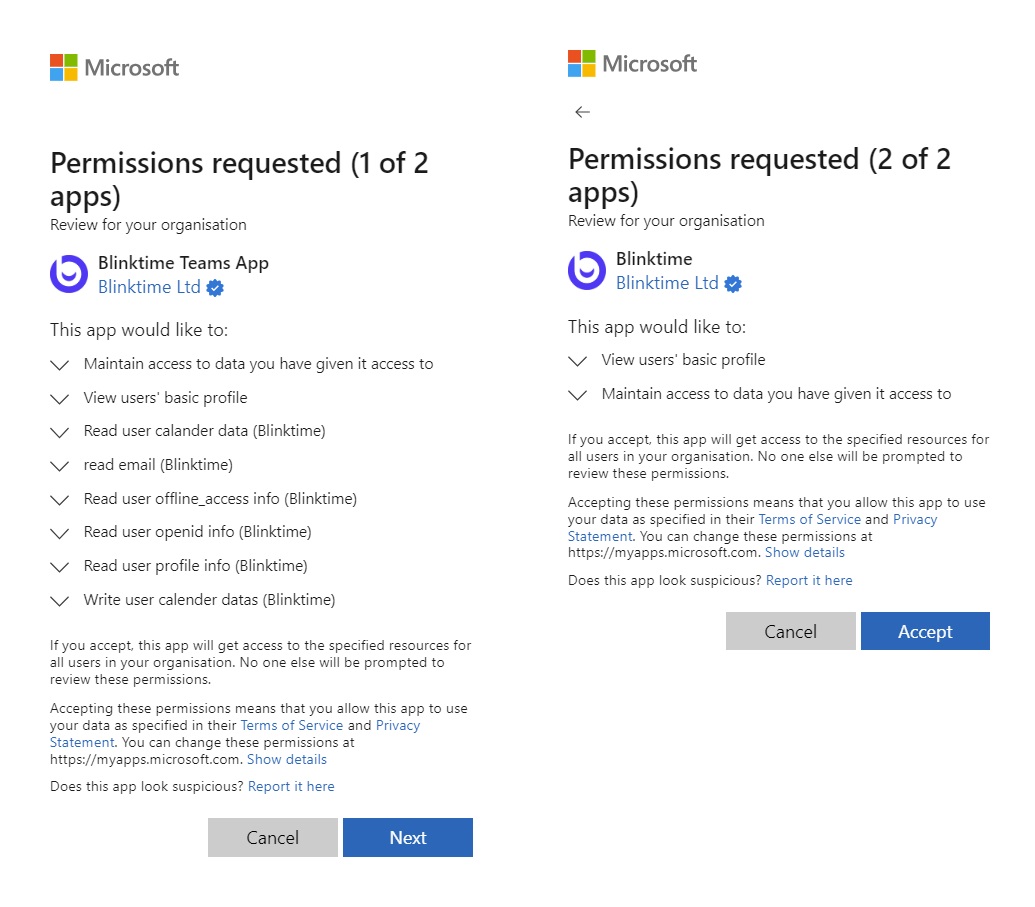The image size is (1035, 907).
Task: Click the 'Blinktime Teams App' name text
Action: tap(184, 263)
